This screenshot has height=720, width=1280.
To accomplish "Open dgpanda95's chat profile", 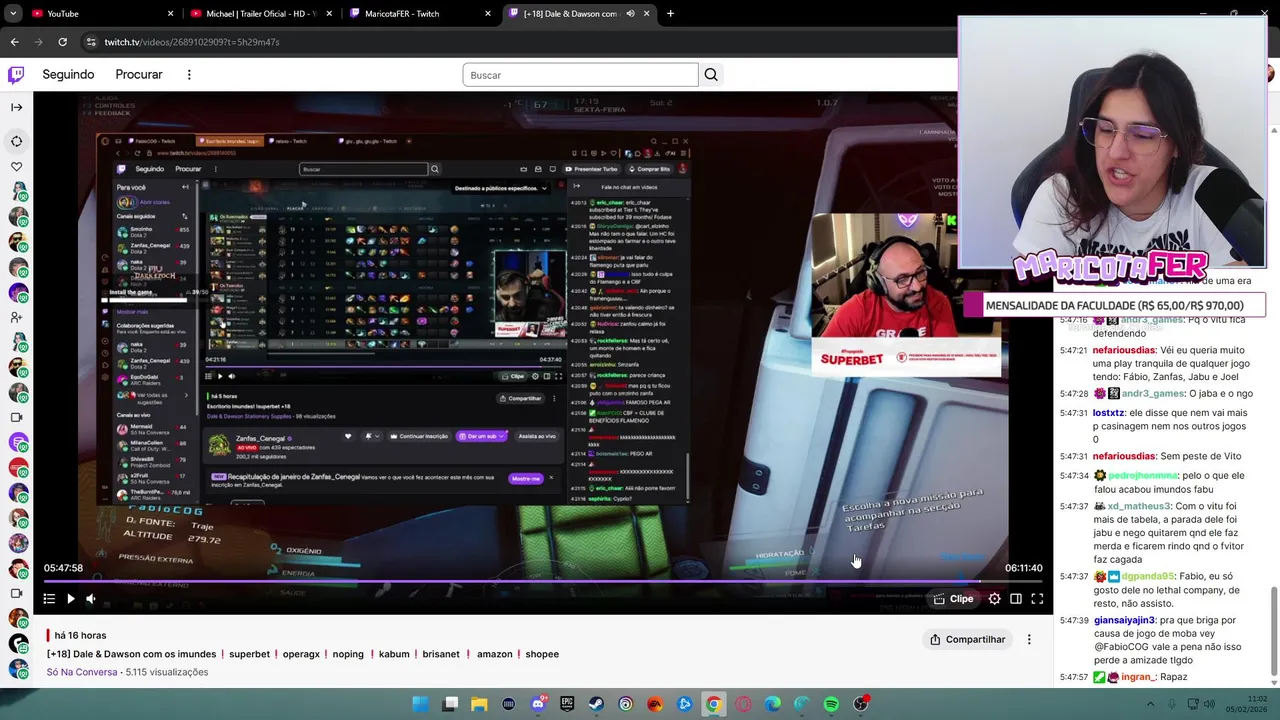I will tap(1148, 577).
